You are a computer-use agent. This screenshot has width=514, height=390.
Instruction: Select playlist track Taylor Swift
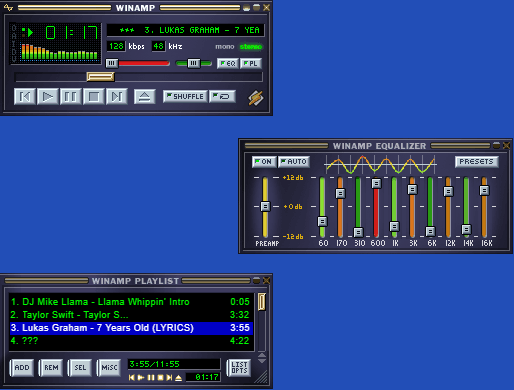[131, 315]
